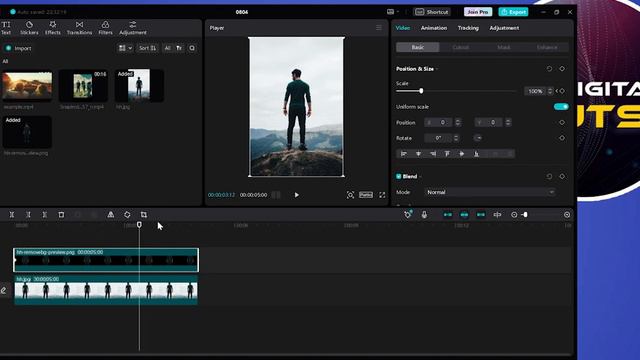The image size is (640, 360).
Task: Reset Position & Size values
Action: click(x=549, y=69)
